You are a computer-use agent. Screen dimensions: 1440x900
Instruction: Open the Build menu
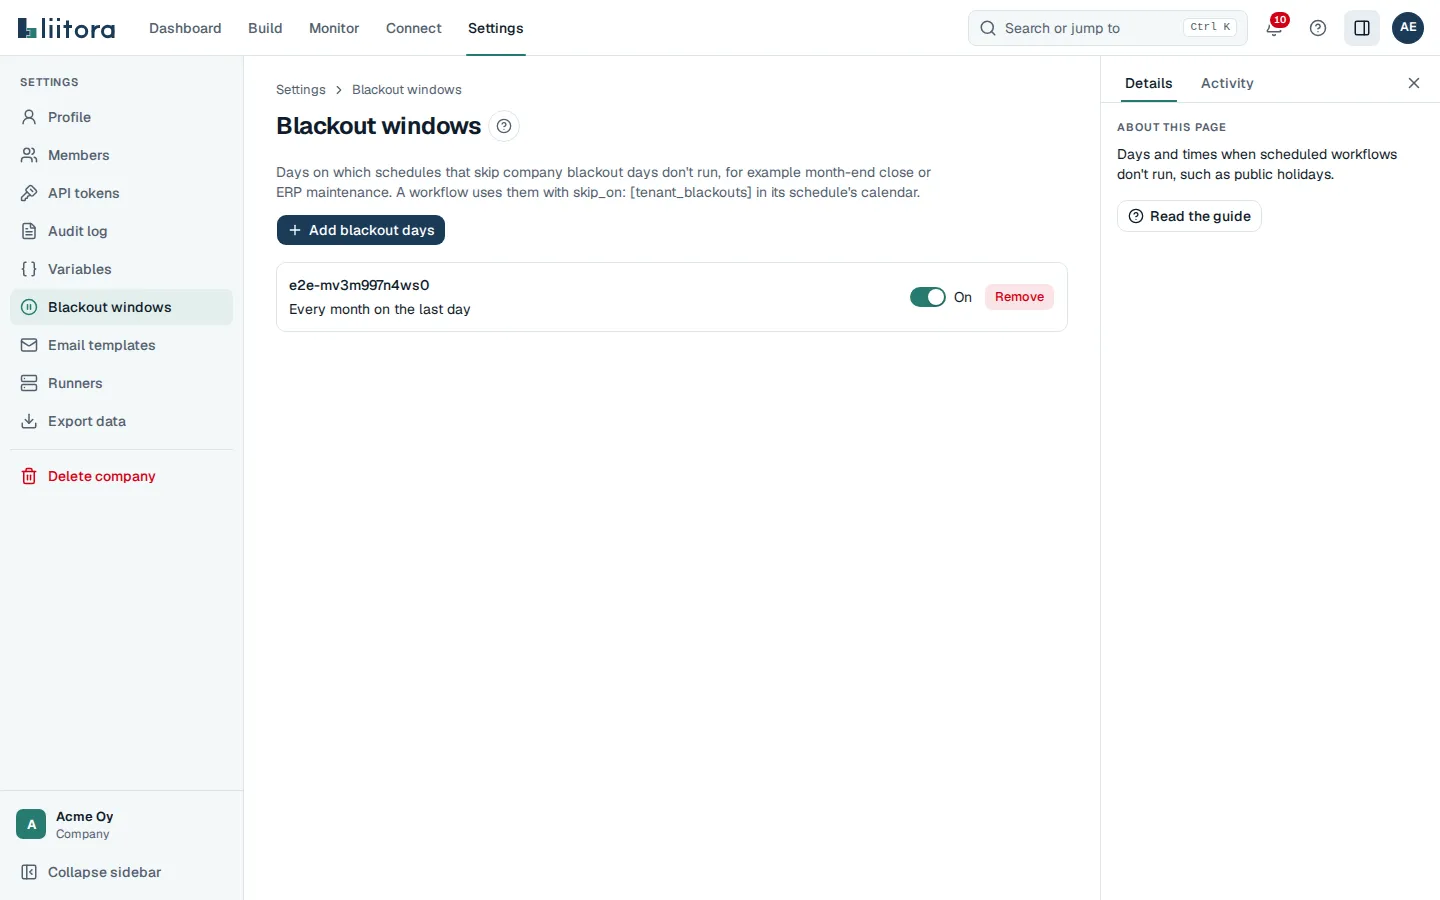(x=265, y=28)
